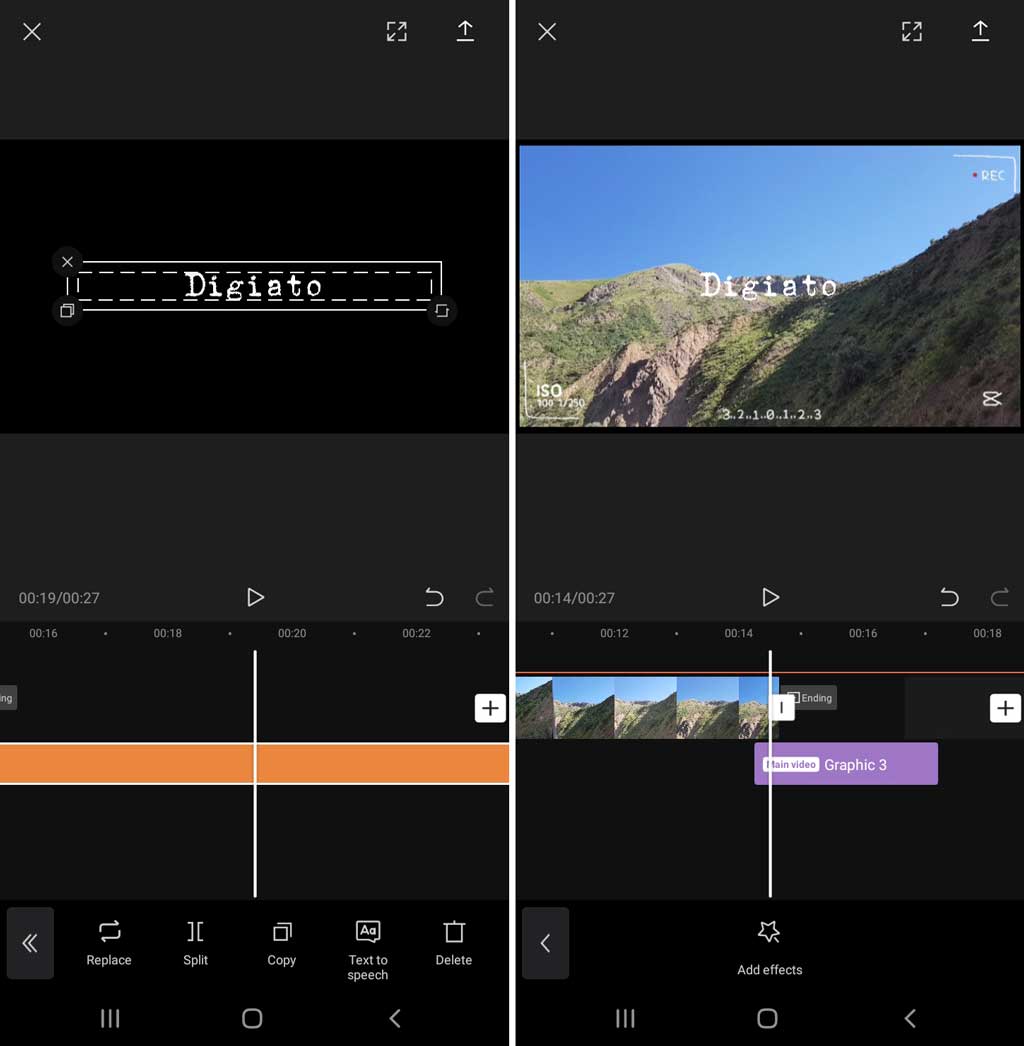The width and height of the screenshot is (1024, 1046).
Task: Tap the transition button between clips
Action: [x=782, y=708]
